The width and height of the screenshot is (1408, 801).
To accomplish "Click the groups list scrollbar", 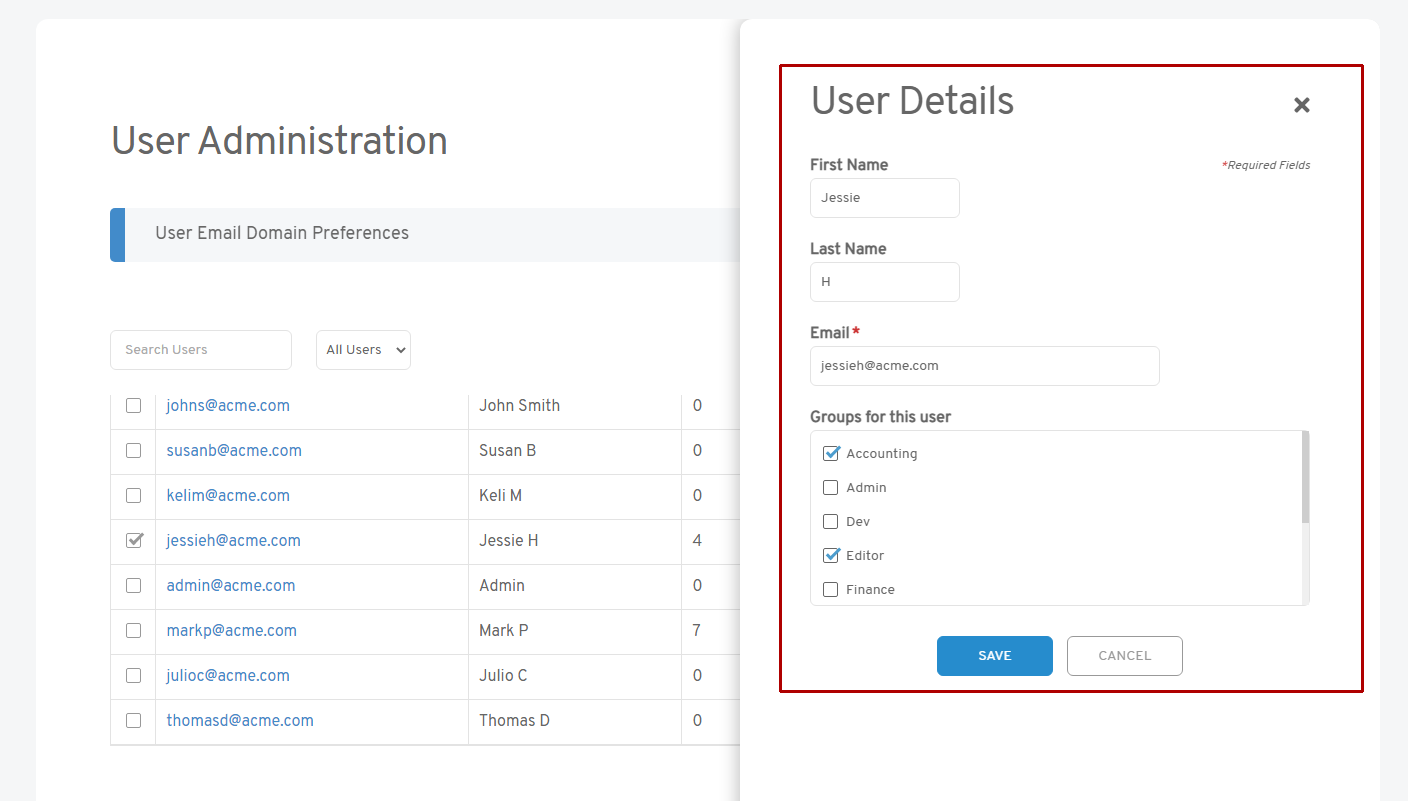I will [1305, 478].
